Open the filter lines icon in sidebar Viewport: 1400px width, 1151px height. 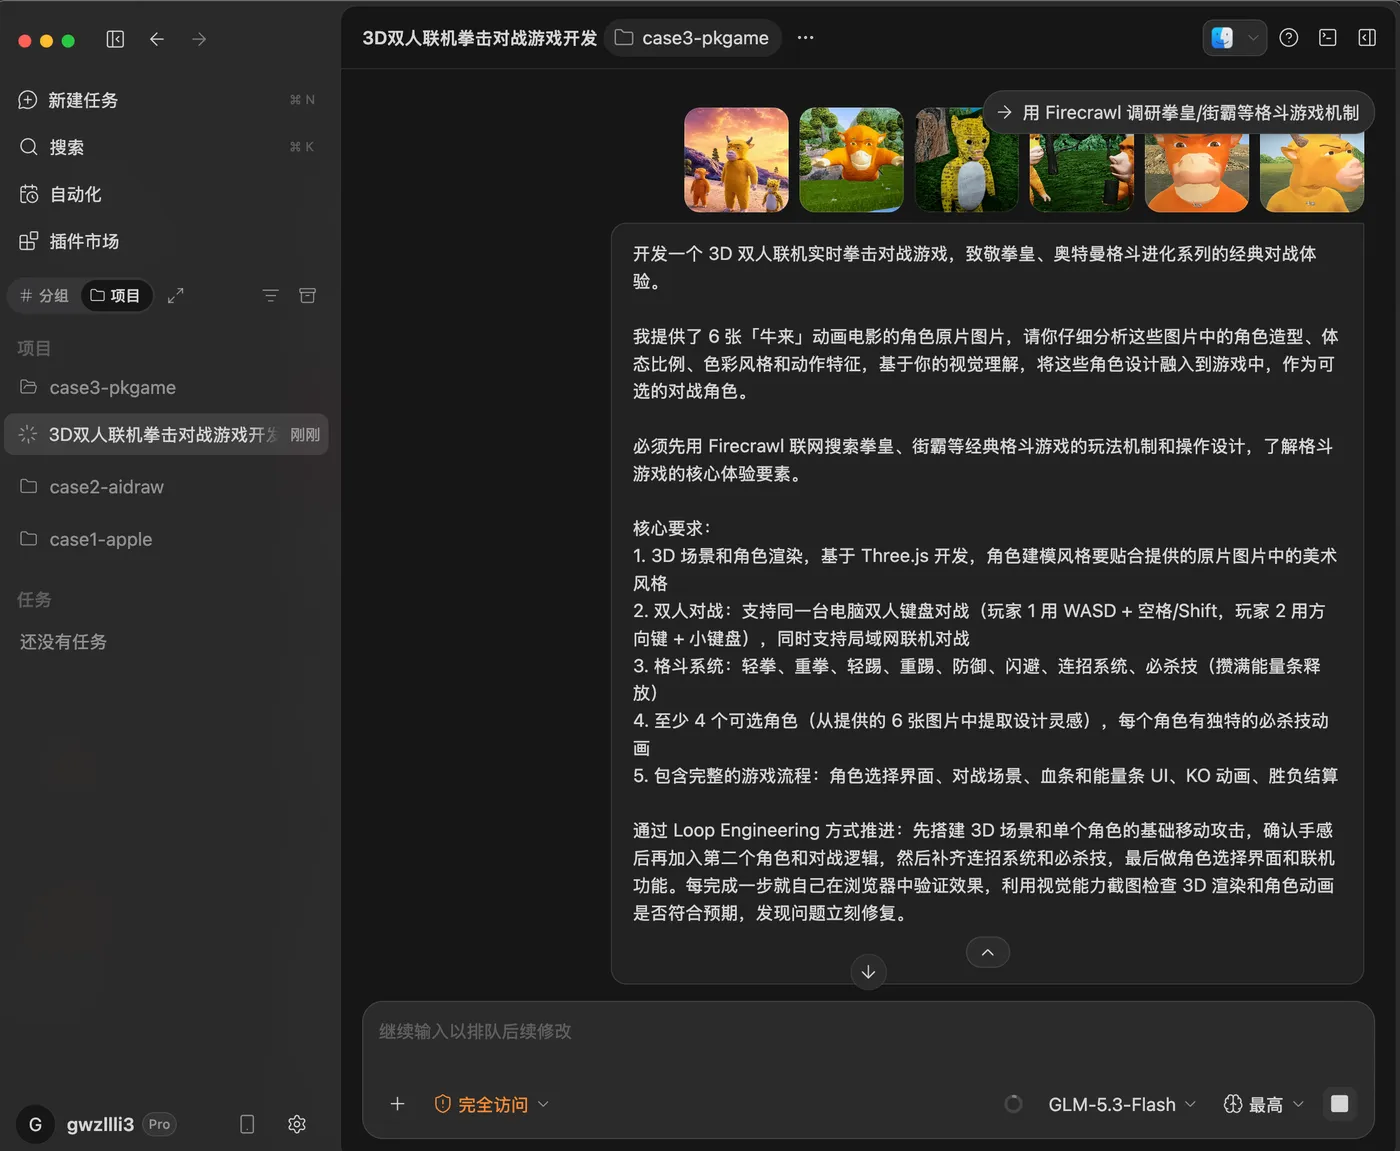(x=270, y=296)
